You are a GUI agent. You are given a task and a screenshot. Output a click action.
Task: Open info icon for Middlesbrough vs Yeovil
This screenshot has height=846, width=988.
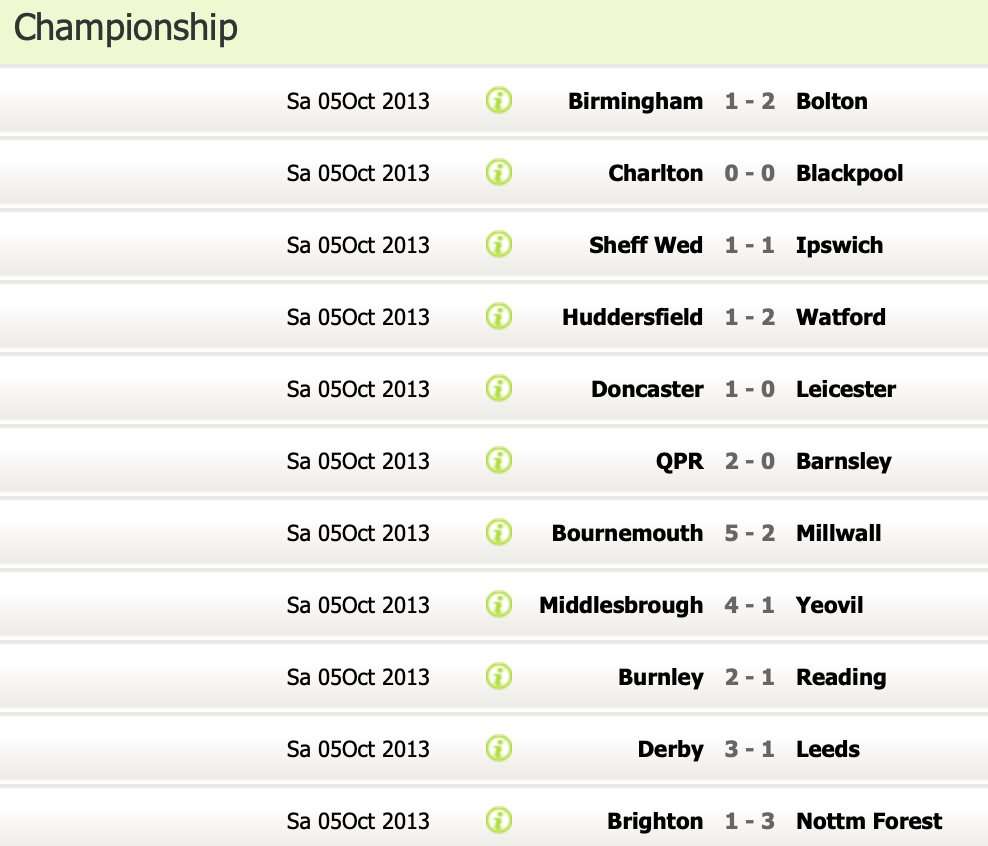point(498,605)
